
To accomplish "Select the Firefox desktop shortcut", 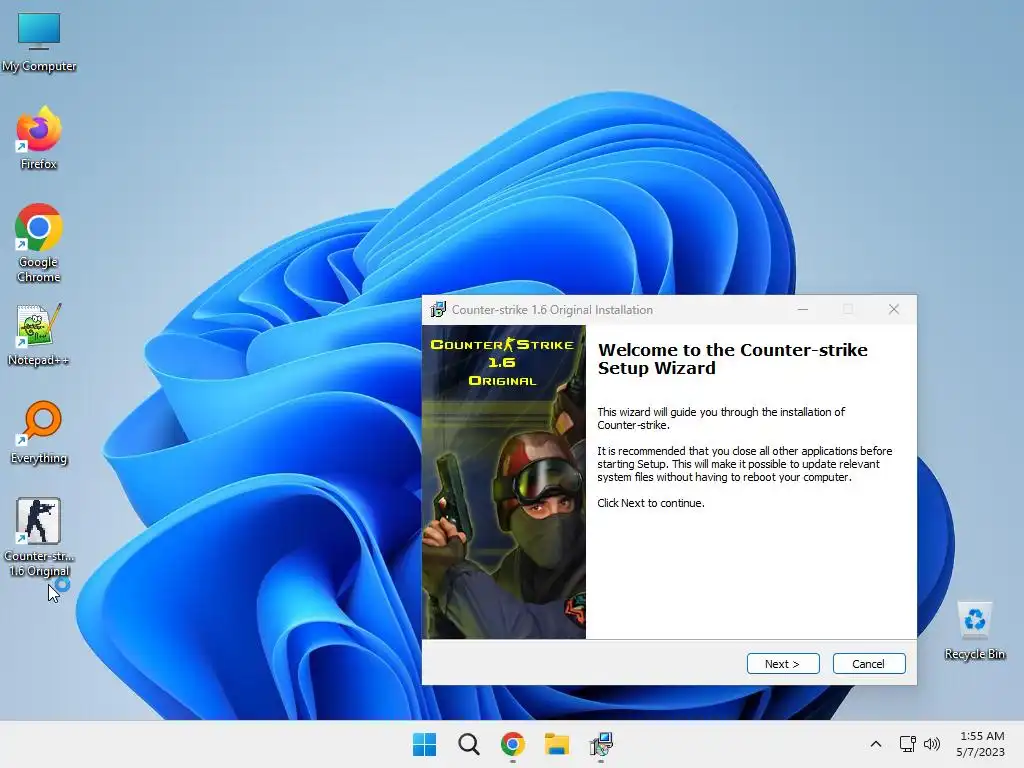I will pos(39,138).
